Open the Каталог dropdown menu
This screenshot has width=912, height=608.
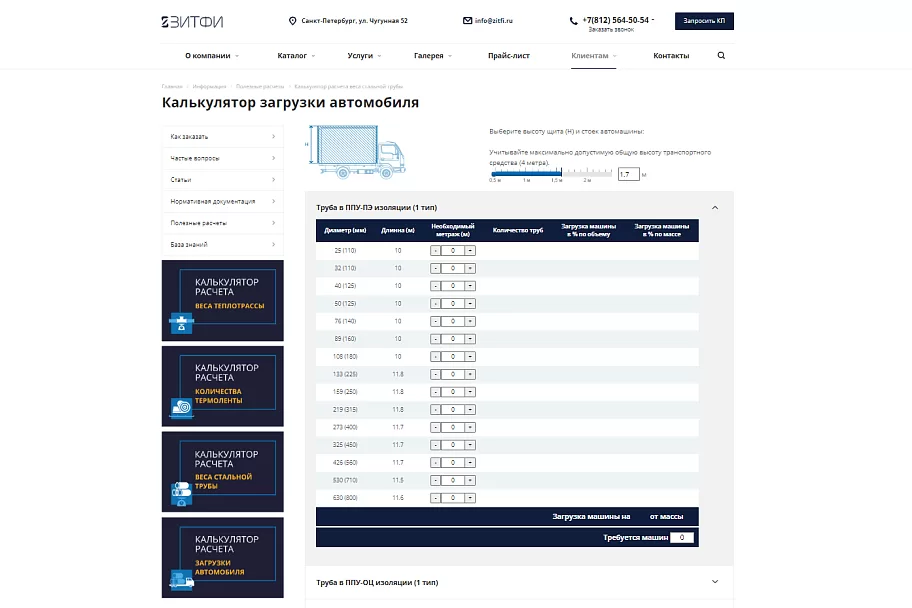[296, 56]
